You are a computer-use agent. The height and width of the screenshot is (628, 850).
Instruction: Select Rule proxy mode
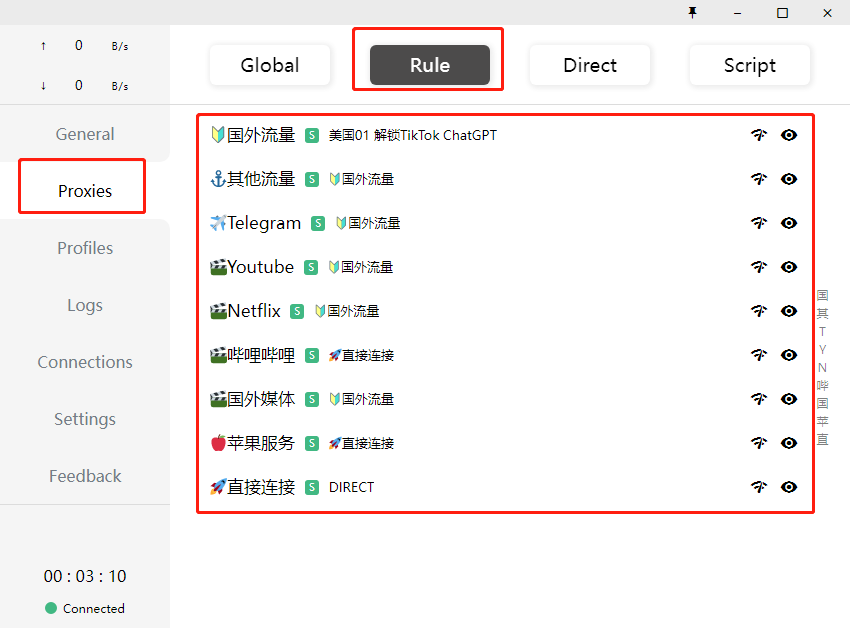pos(430,65)
